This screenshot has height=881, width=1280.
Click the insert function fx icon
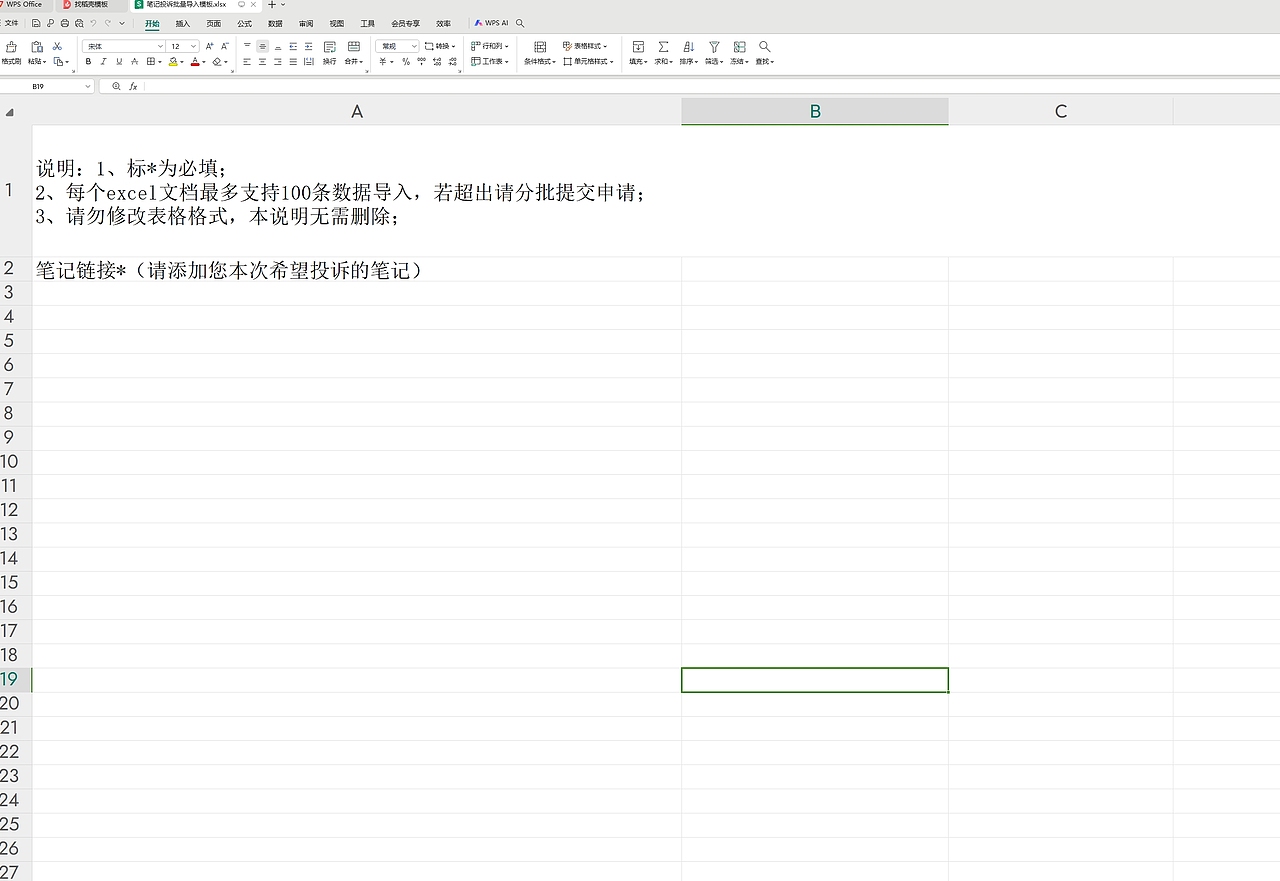click(x=133, y=87)
